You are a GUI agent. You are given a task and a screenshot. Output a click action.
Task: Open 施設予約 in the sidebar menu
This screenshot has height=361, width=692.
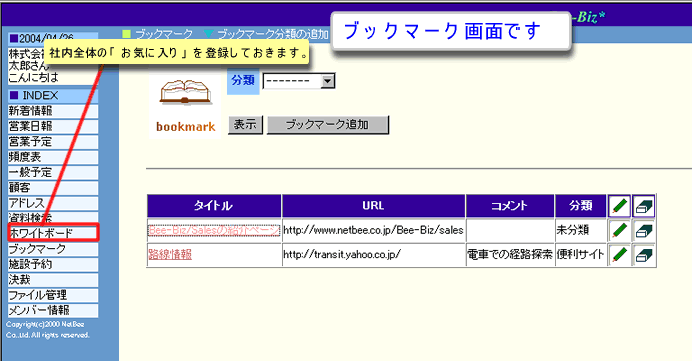point(53,264)
